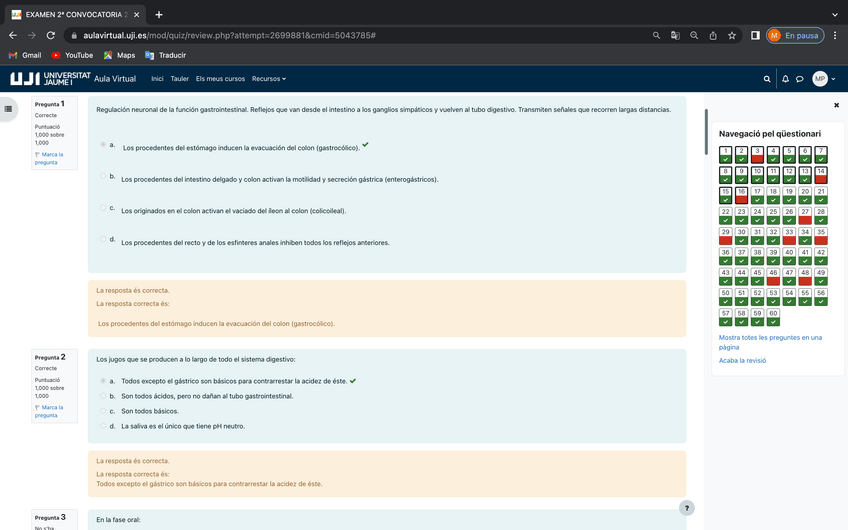This screenshot has width=848, height=530.
Task: Open the messages chat bubble icon
Action: (x=799, y=79)
